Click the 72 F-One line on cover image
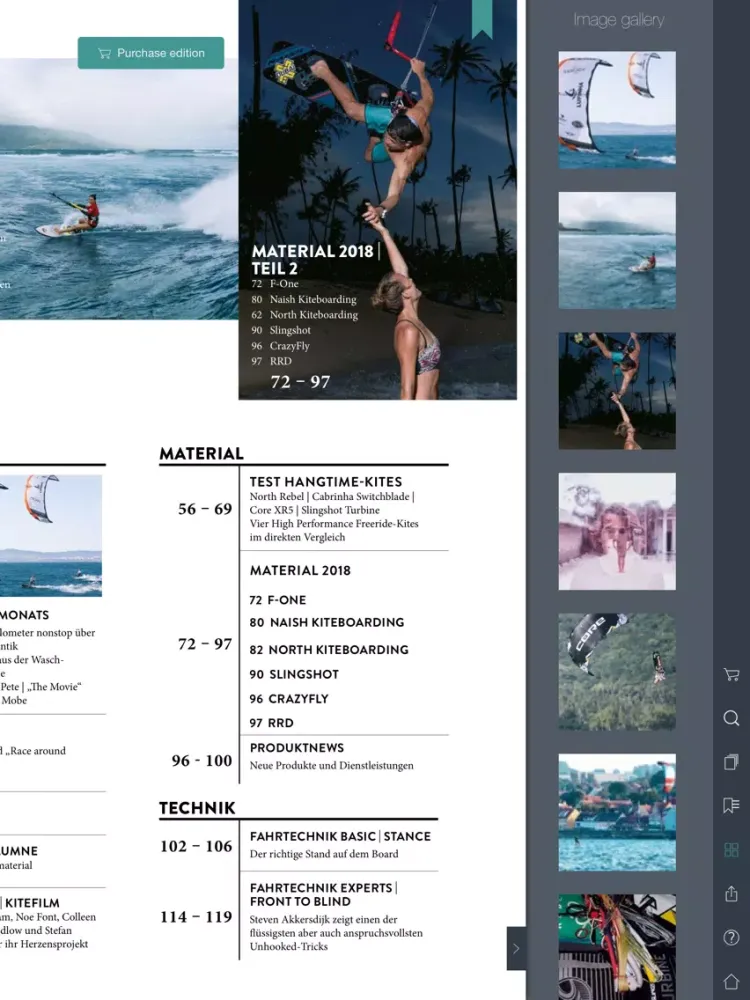 point(275,284)
